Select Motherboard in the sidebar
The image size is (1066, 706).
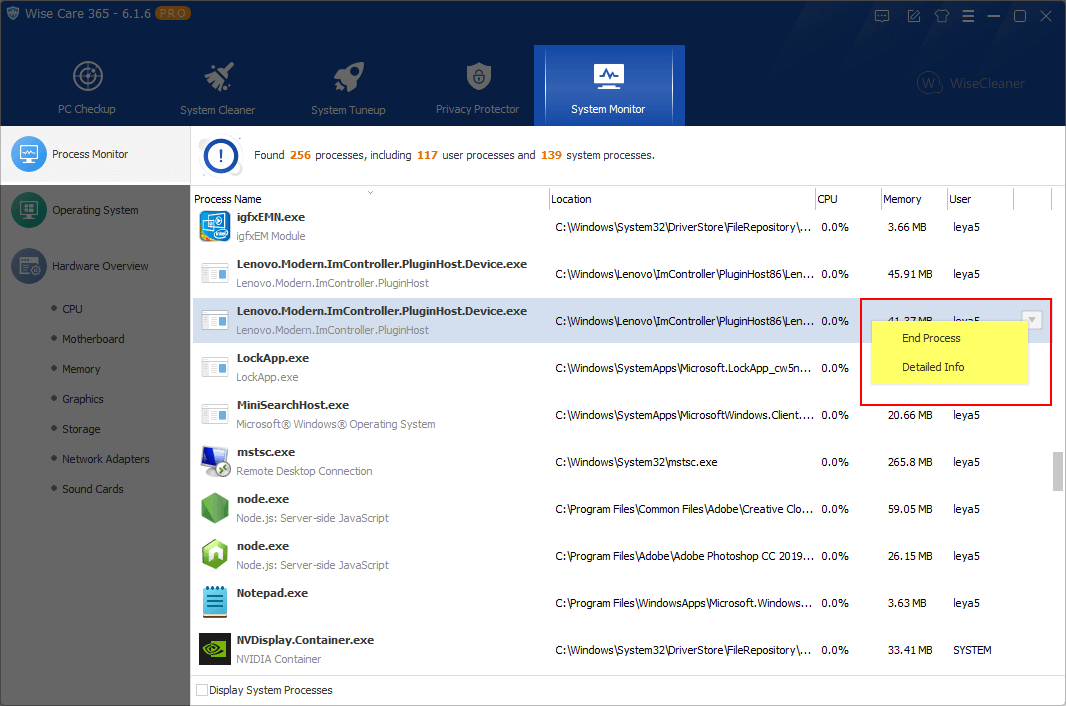point(93,339)
